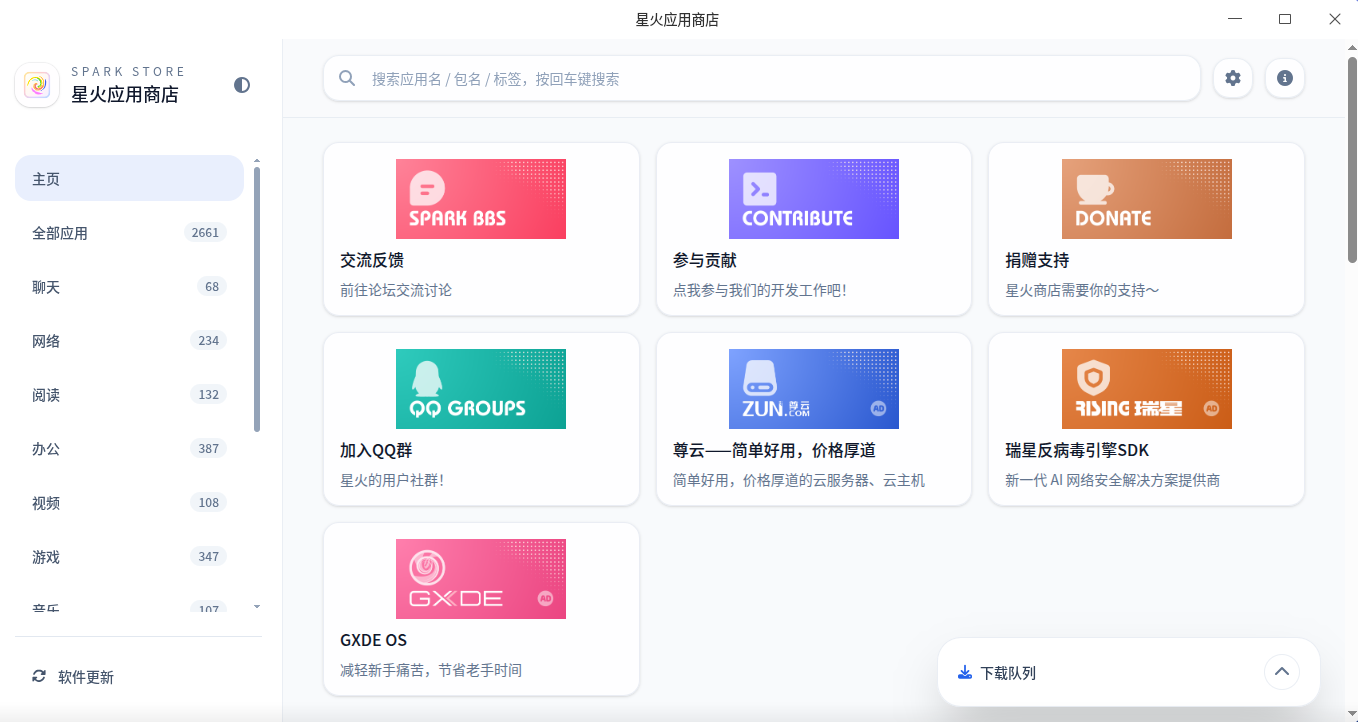Click the 减轻新手痛苦，节省老手时间 text

[x=431, y=670]
